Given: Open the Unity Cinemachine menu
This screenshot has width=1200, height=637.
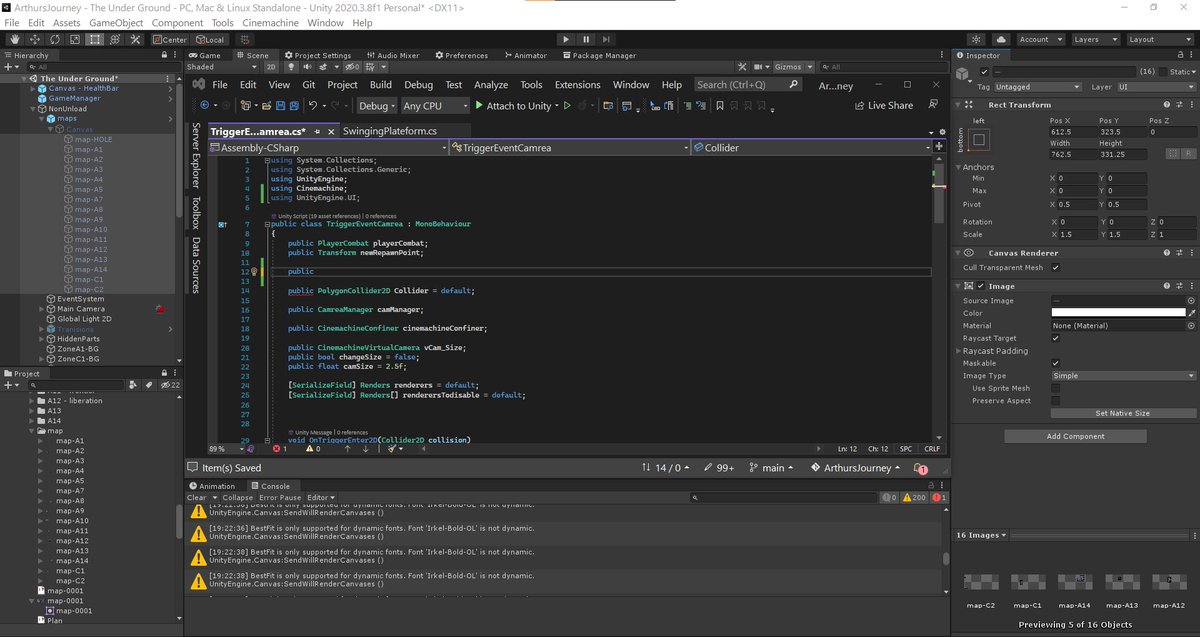Looking at the screenshot, I should pos(270,22).
